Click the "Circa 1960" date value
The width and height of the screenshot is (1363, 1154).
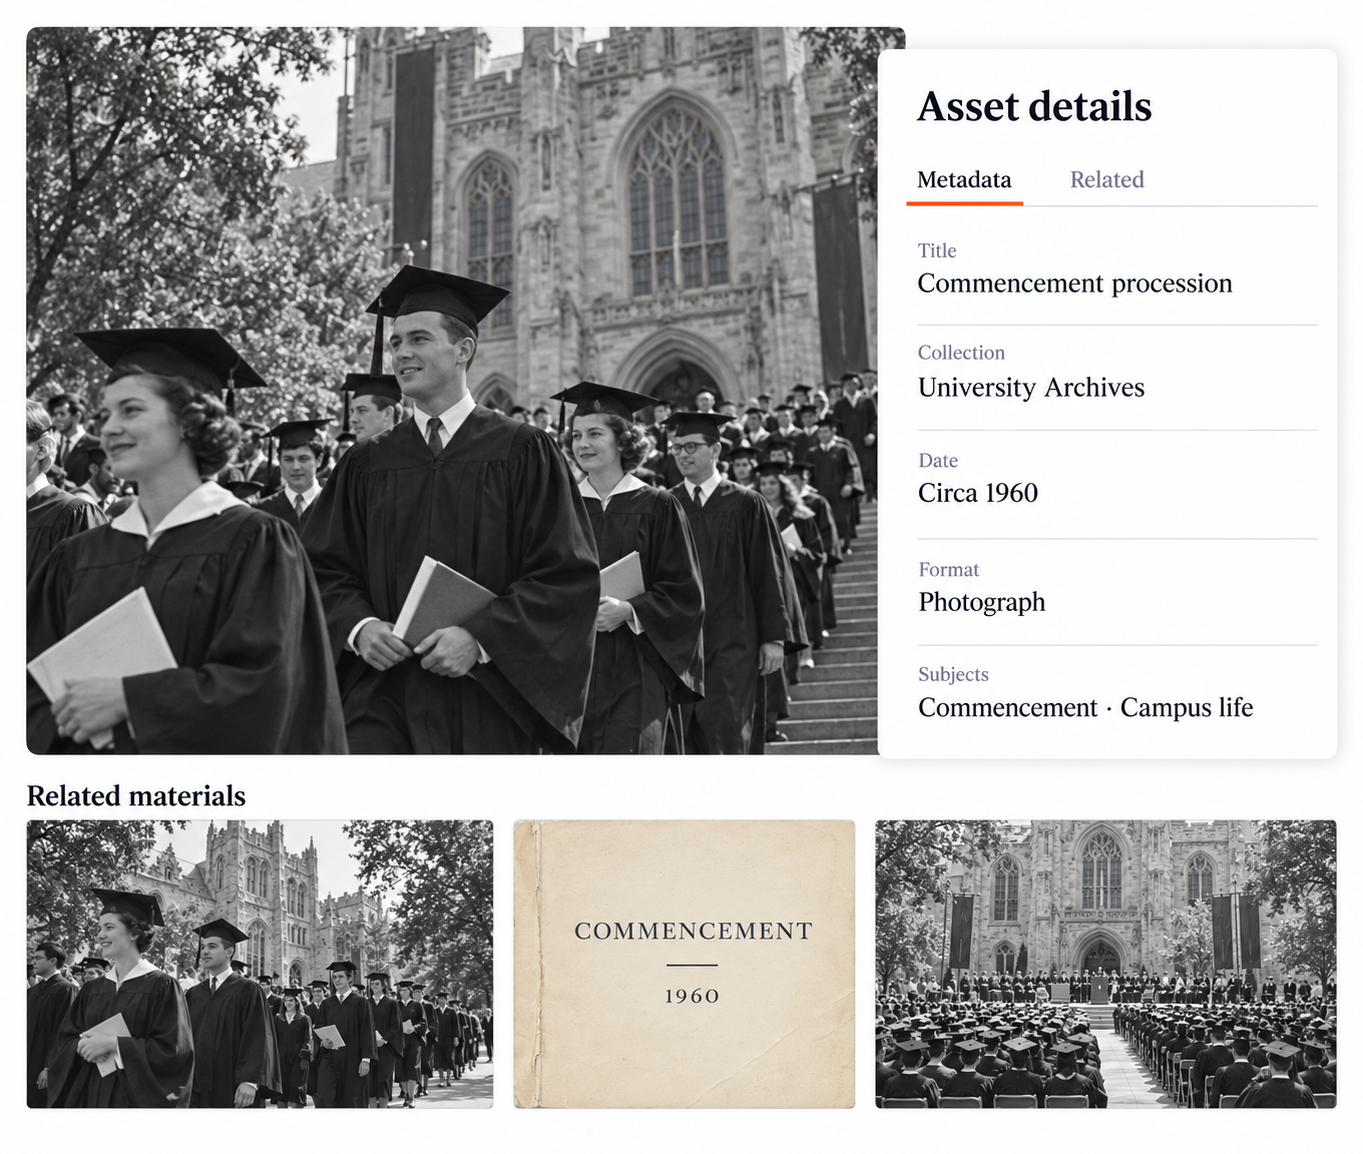(978, 493)
